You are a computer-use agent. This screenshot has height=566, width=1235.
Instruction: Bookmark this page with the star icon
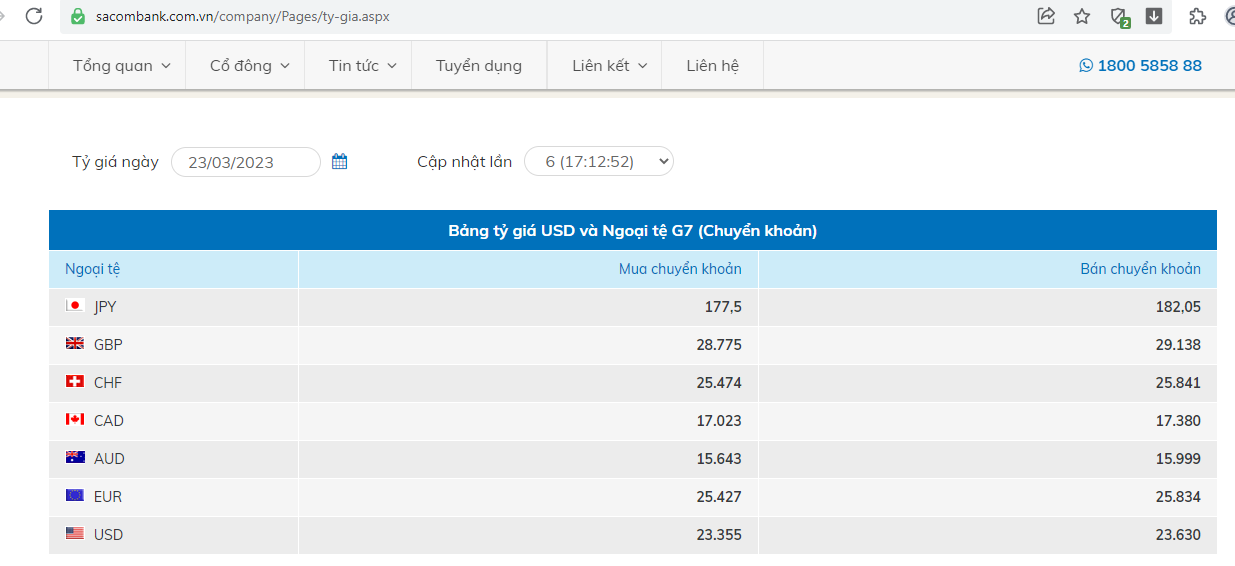[1082, 16]
